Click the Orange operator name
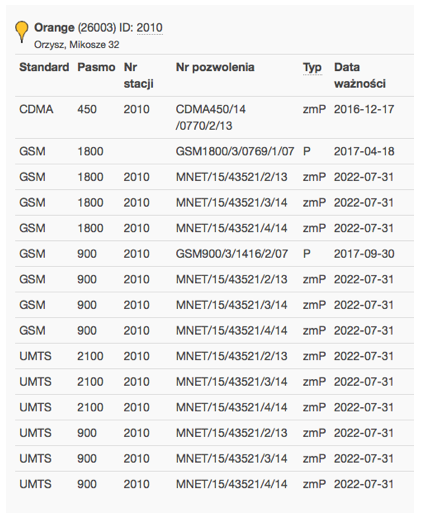 [54, 27]
